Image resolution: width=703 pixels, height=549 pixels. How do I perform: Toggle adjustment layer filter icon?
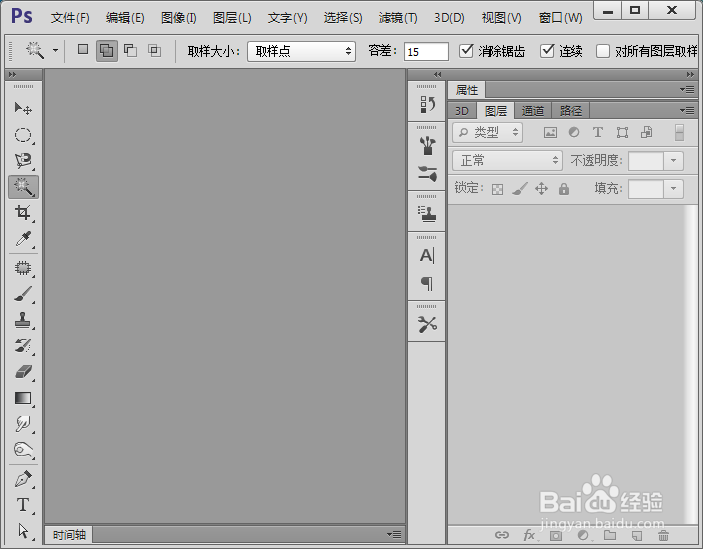point(574,132)
